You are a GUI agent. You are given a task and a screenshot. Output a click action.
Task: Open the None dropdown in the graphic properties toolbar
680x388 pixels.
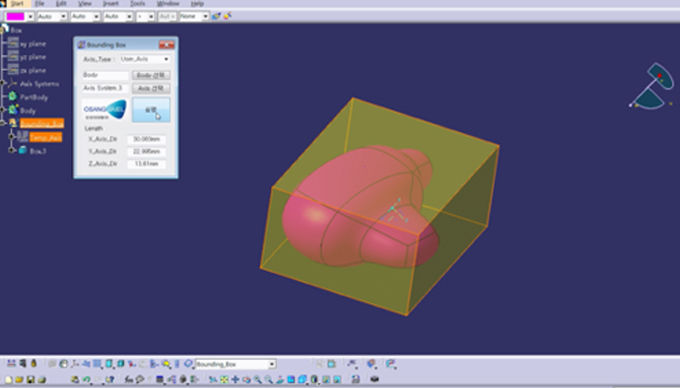click(x=193, y=16)
